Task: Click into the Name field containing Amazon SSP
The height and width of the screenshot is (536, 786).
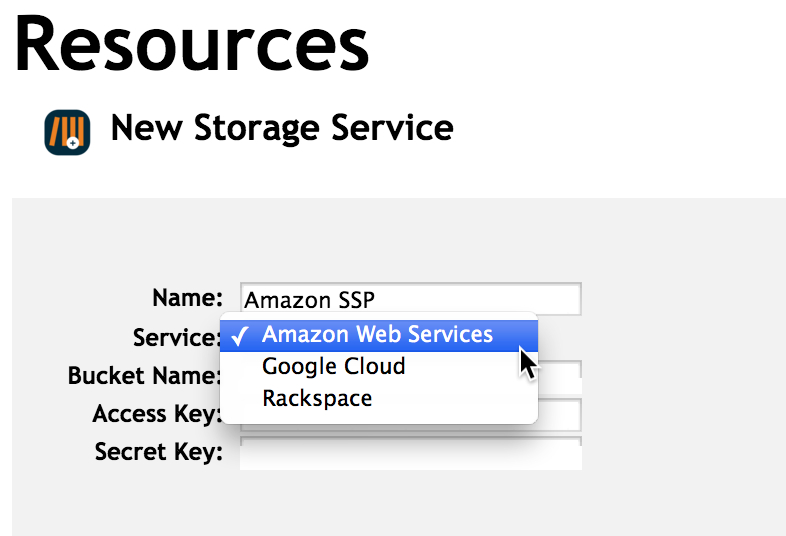Action: (411, 299)
